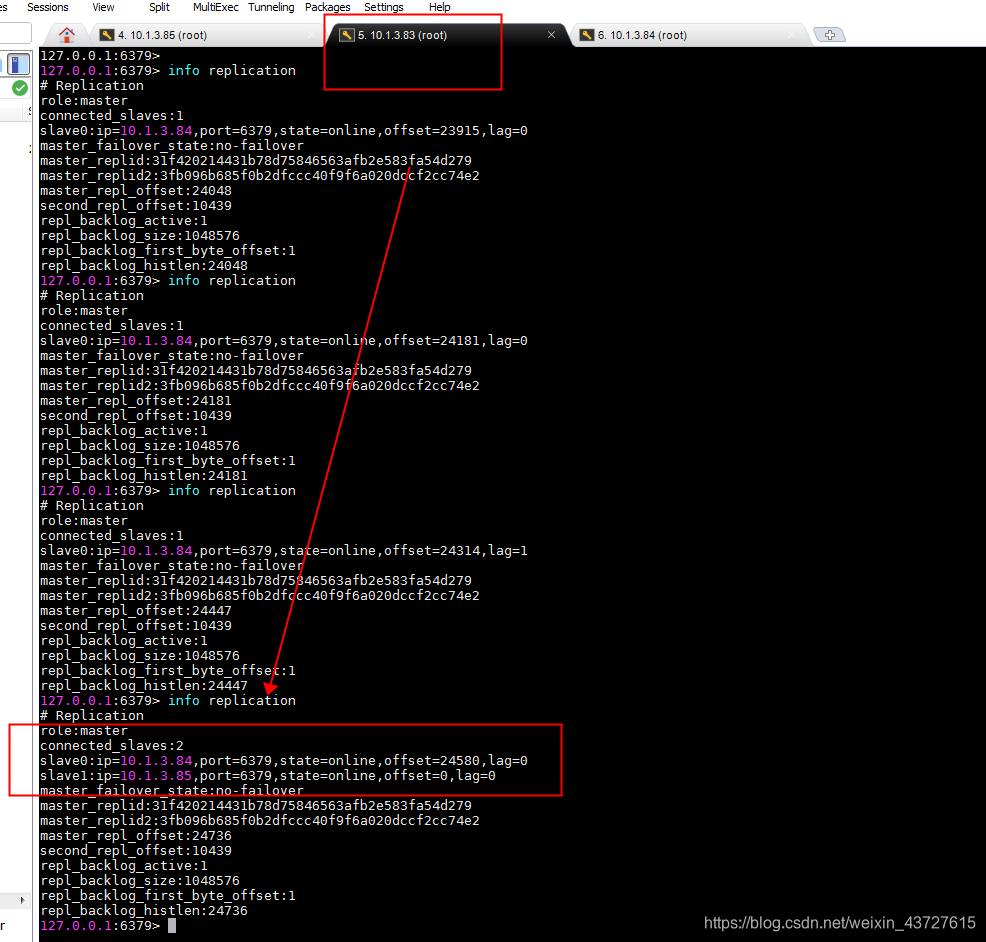Viewport: 986px width, 942px height.
Task: Open the Sessions menu
Action: (48, 7)
